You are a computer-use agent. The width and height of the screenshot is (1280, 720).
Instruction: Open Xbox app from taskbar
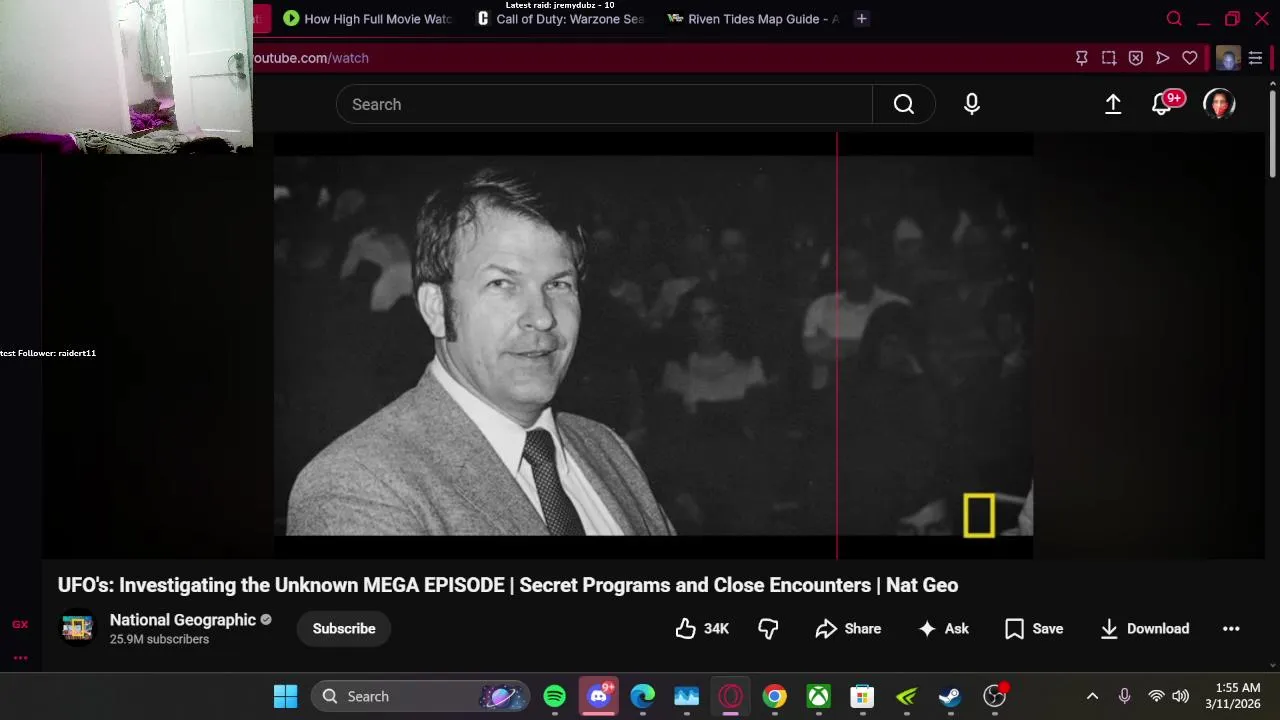[x=818, y=696]
